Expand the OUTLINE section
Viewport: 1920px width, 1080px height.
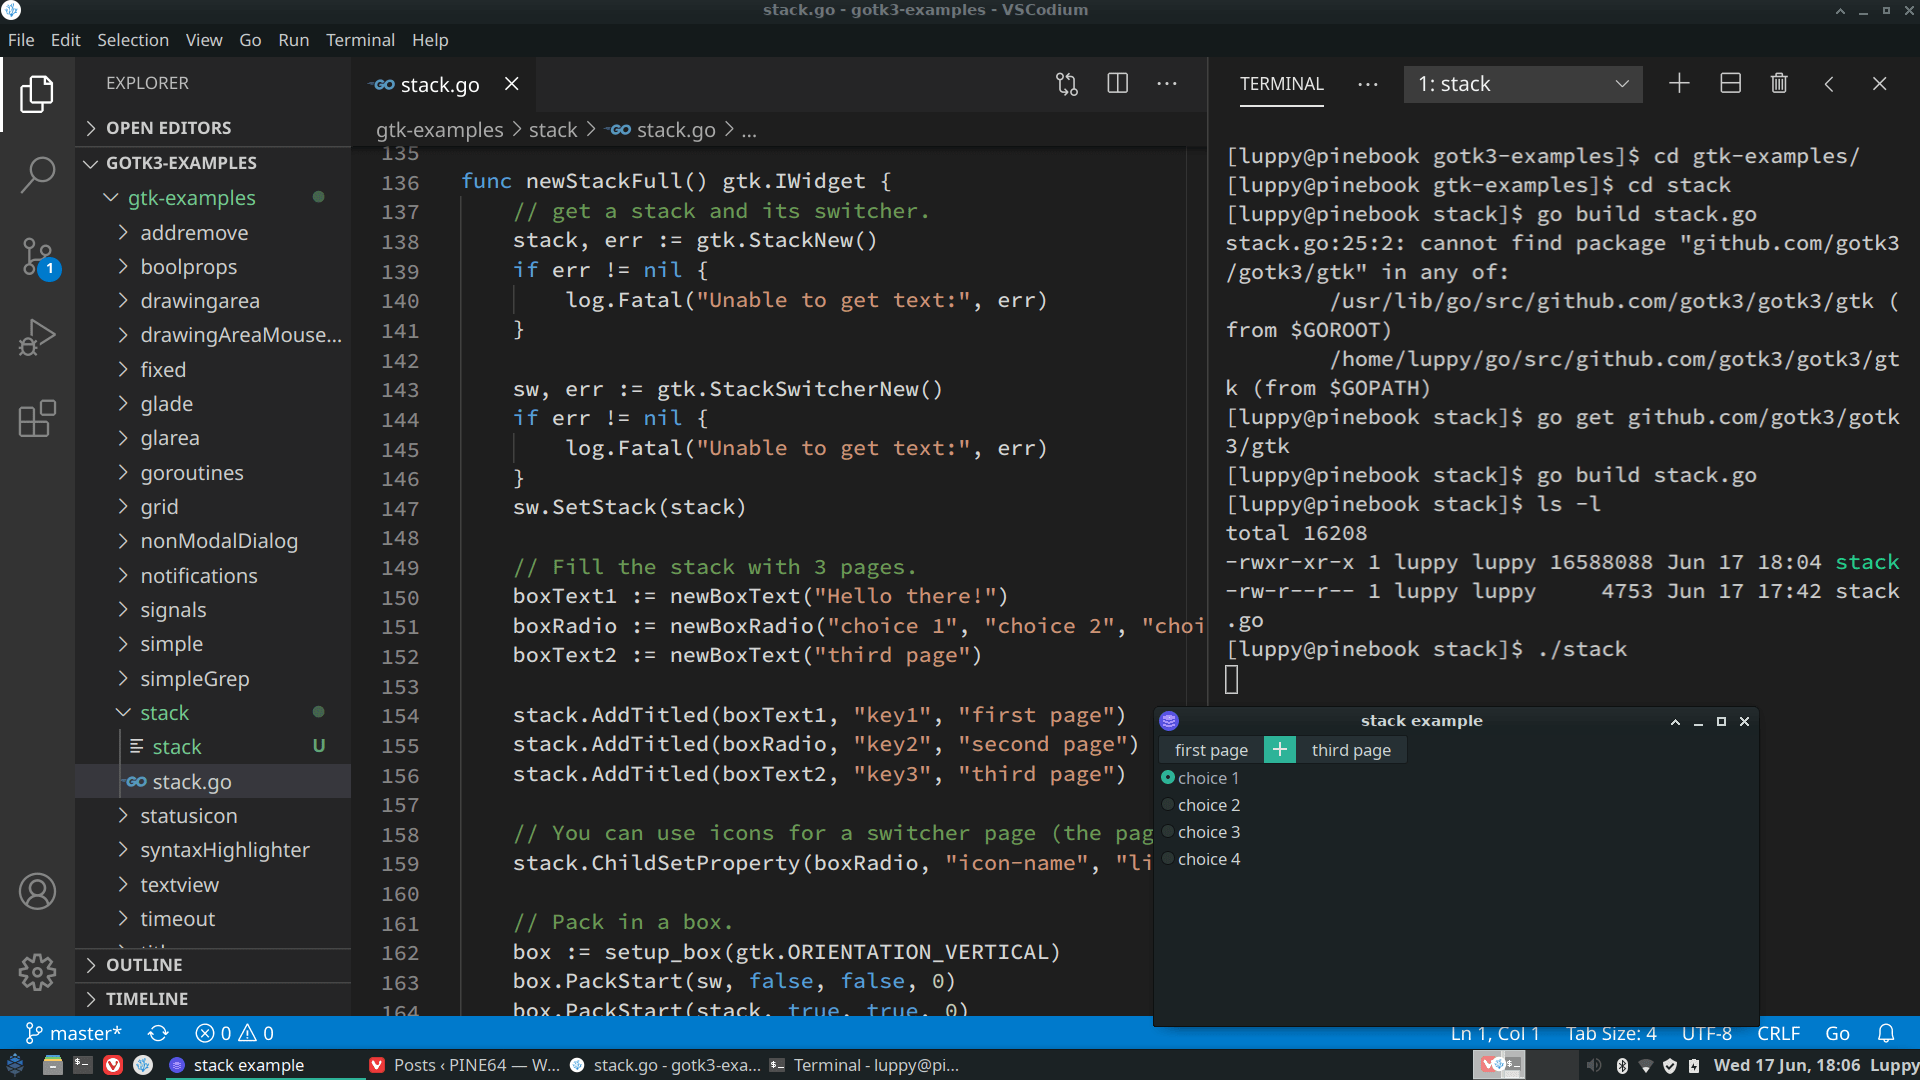(145, 964)
